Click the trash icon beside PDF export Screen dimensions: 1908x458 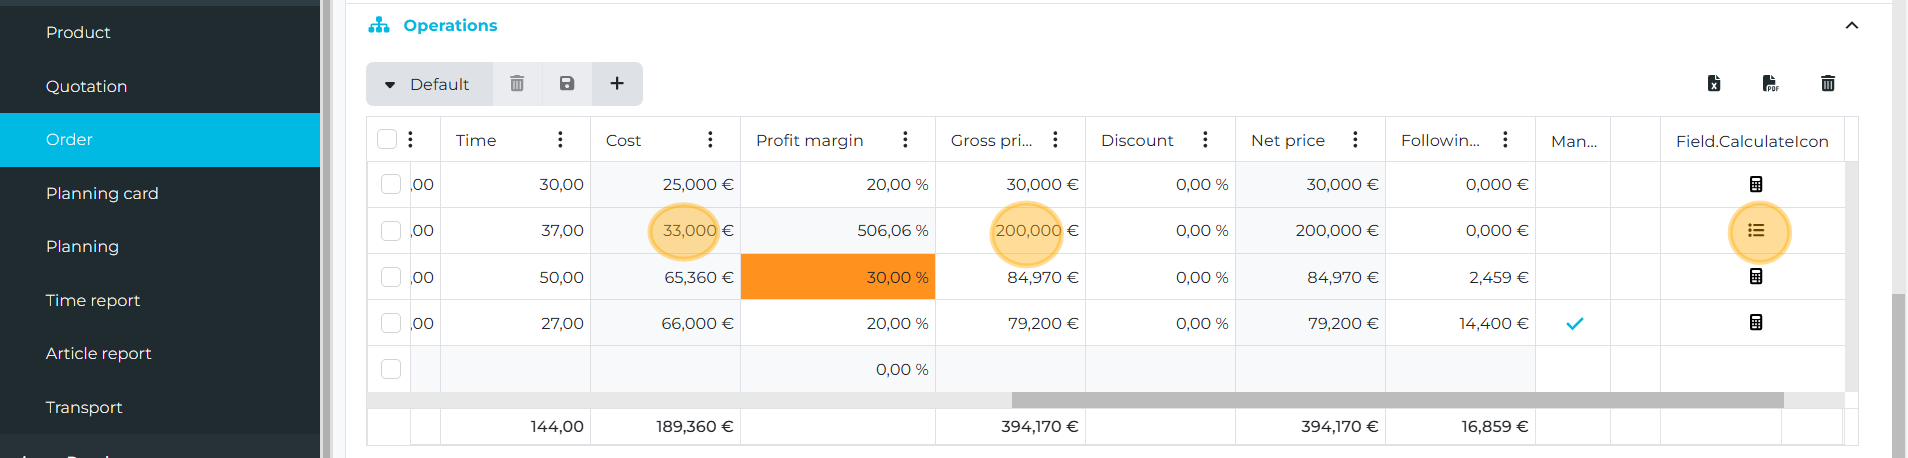[x=1827, y=84]
